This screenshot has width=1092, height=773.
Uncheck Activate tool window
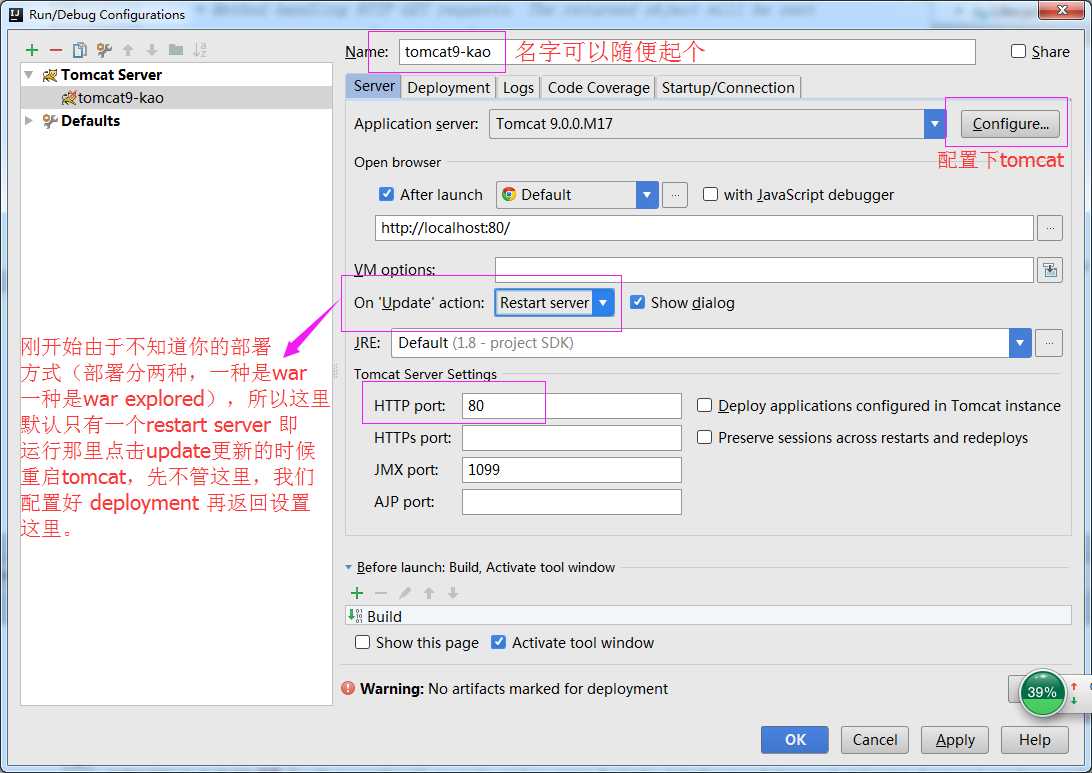[x=498, y=642]
